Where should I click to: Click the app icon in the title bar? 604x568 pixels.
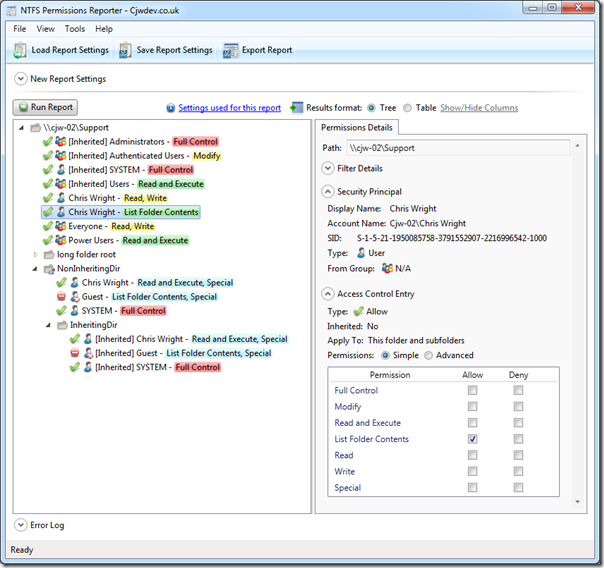click(12, 11)
